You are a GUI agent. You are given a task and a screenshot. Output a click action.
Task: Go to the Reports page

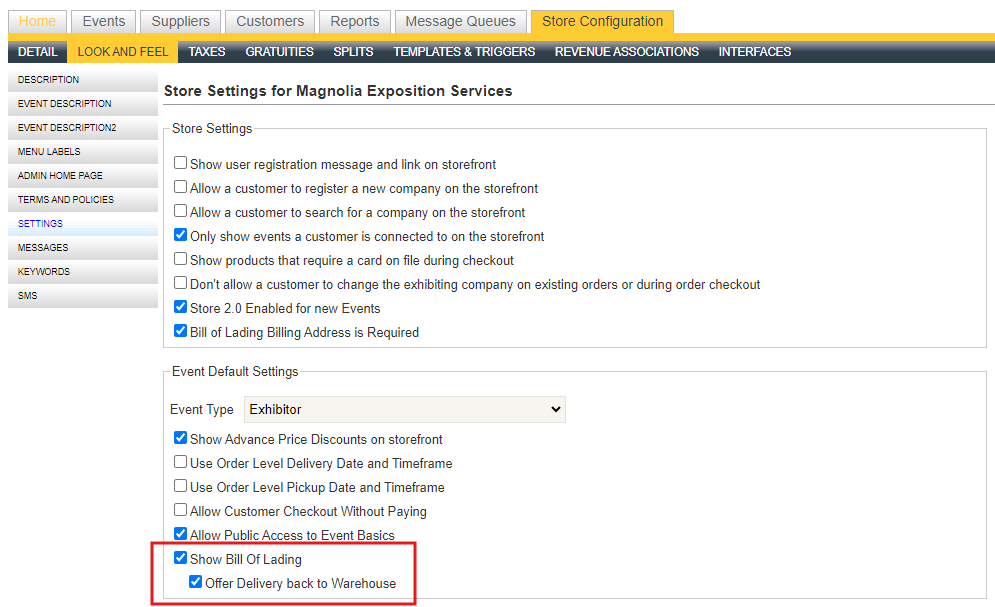tap(353, 21)
